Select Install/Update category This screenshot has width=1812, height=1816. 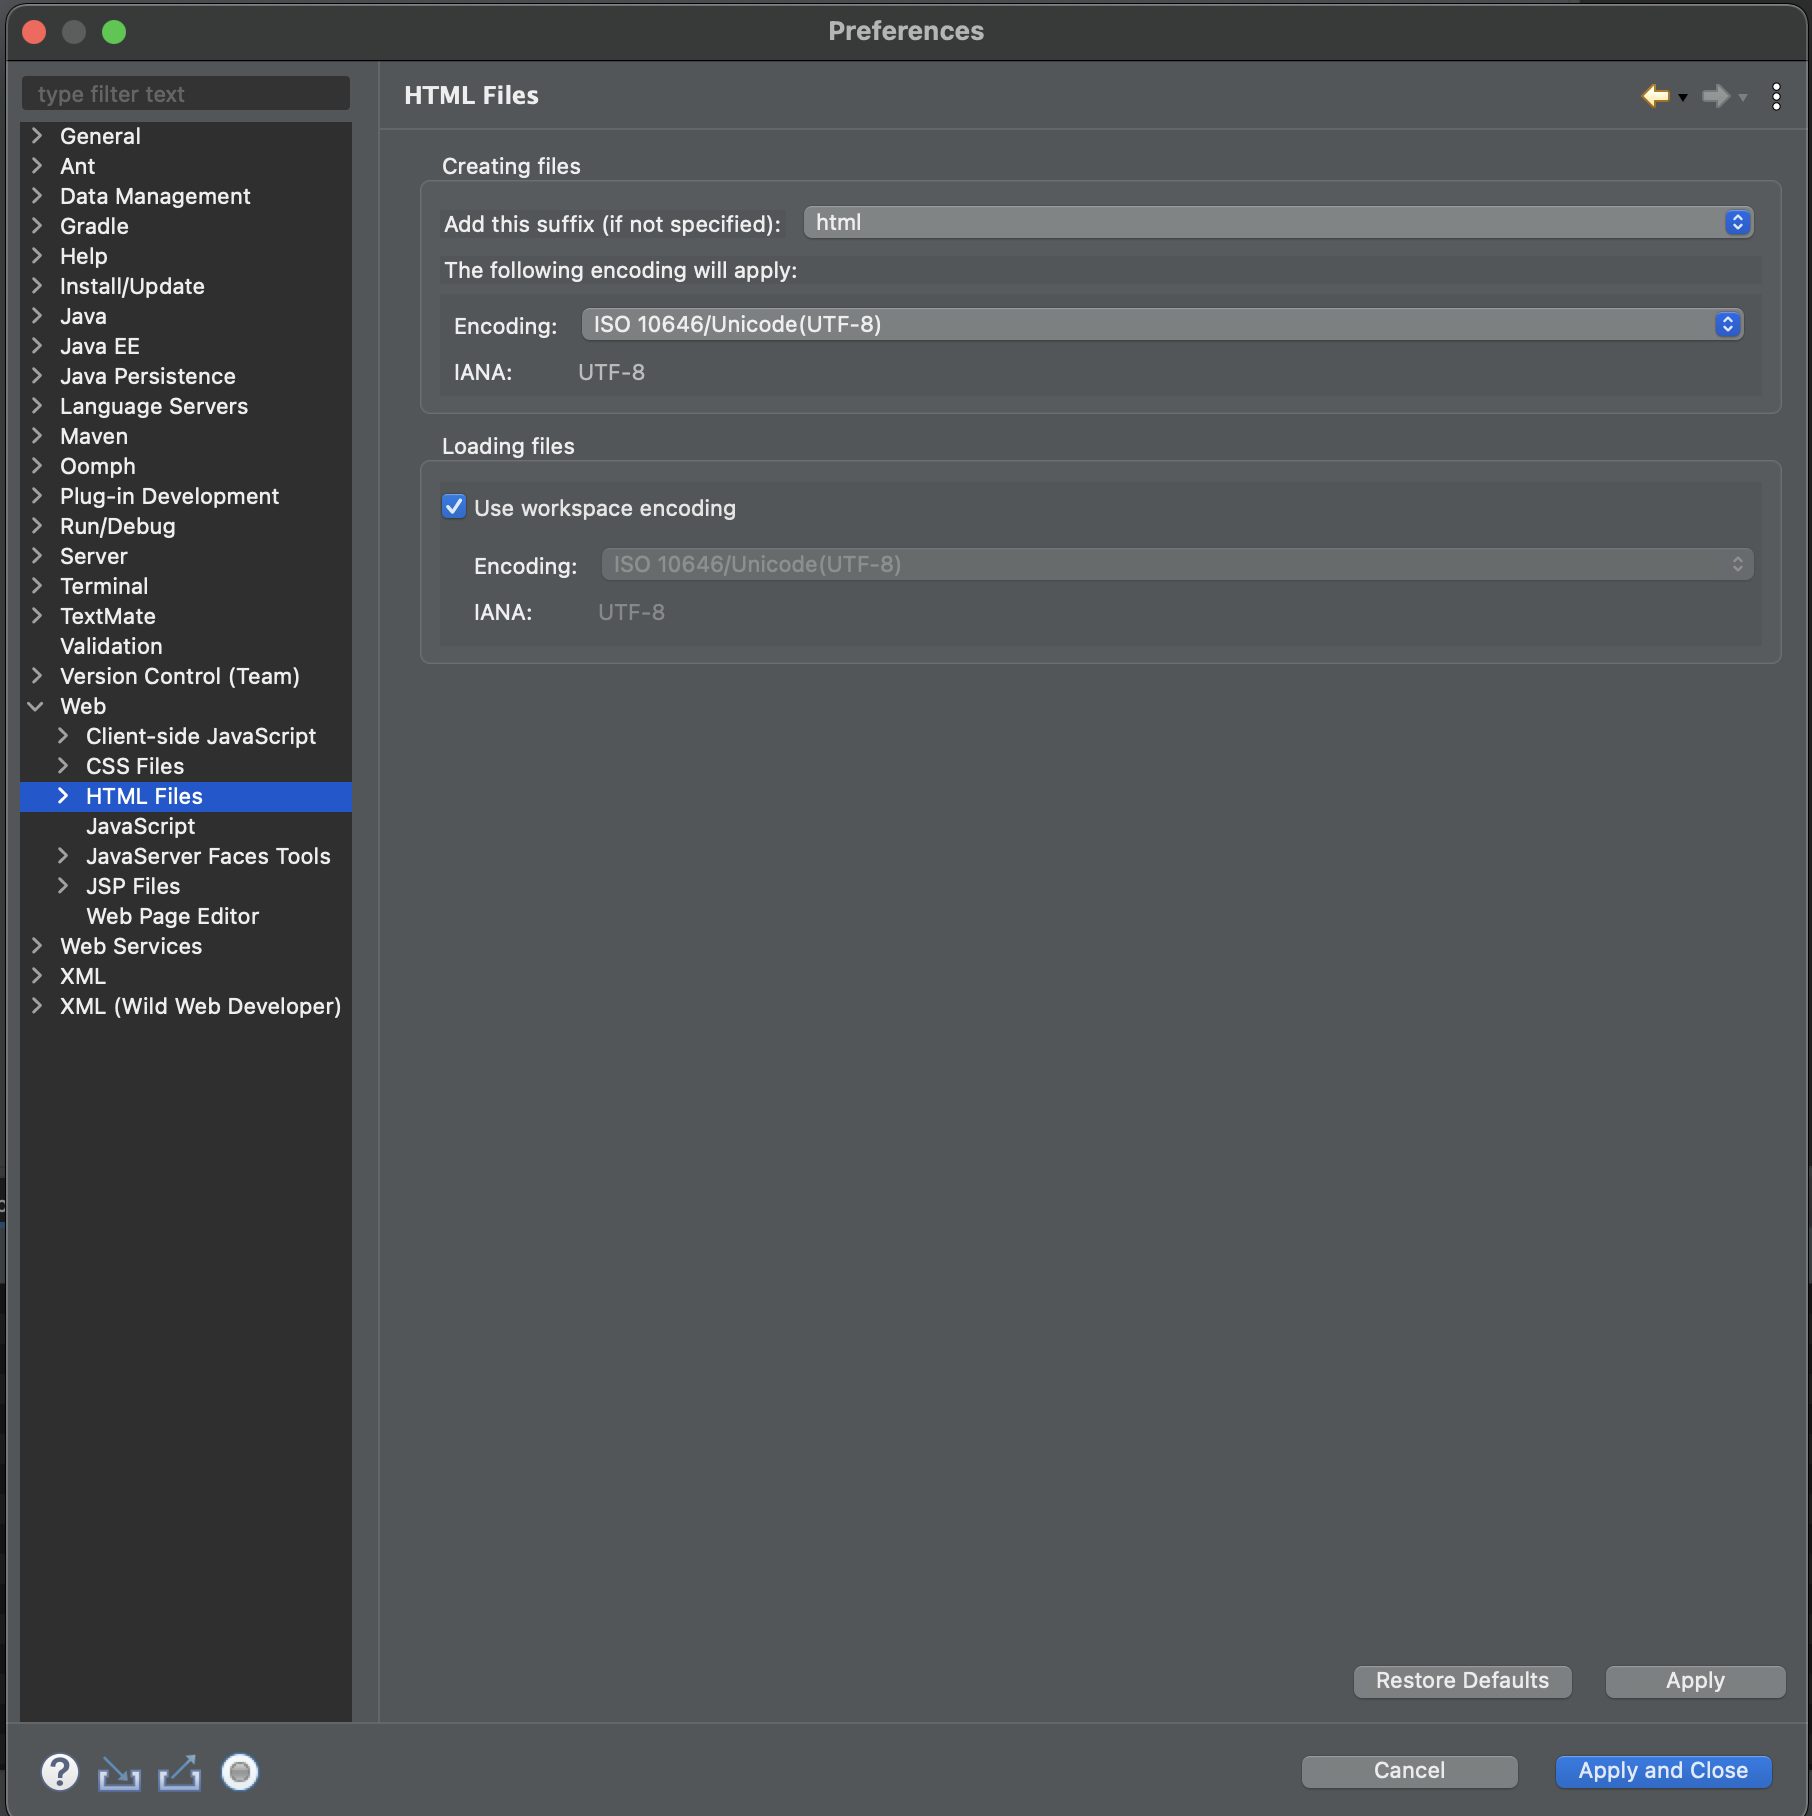coord(132,286)
